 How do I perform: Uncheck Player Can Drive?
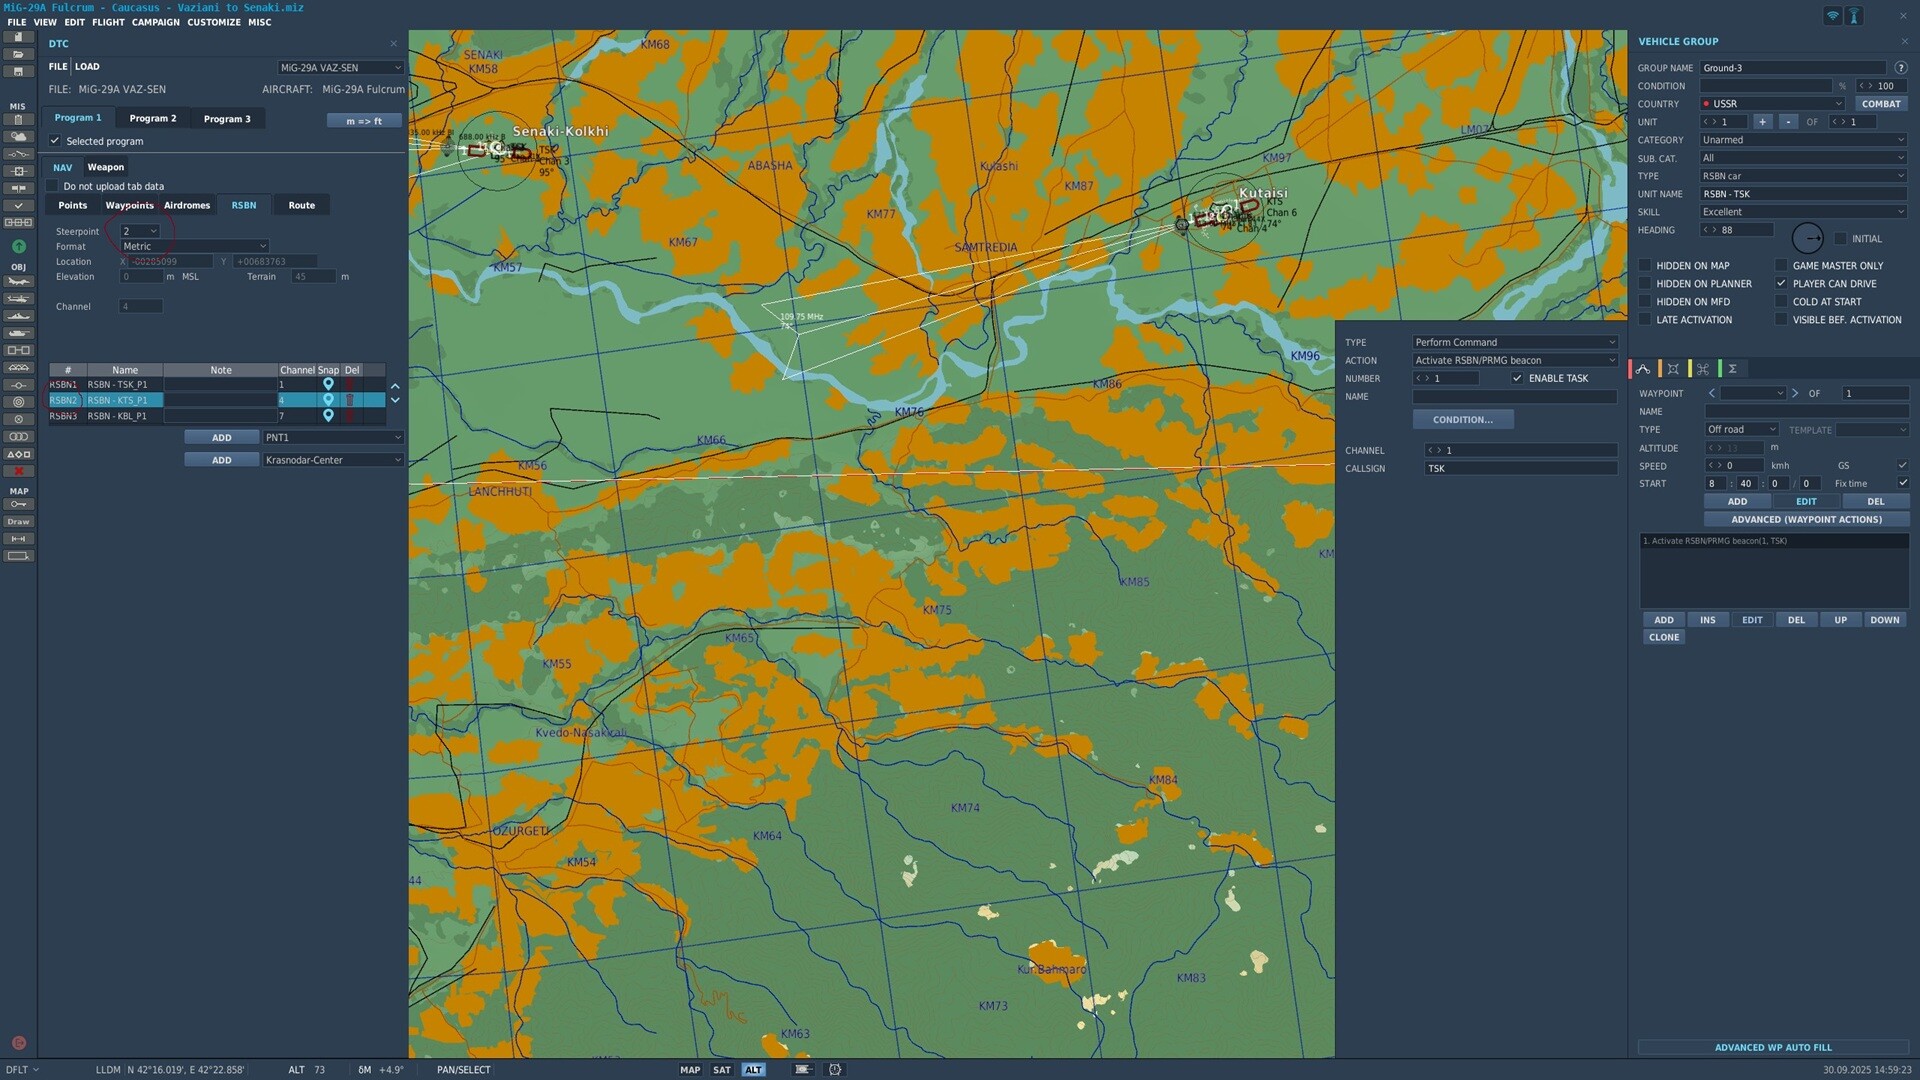click(x=1781, y=284)
